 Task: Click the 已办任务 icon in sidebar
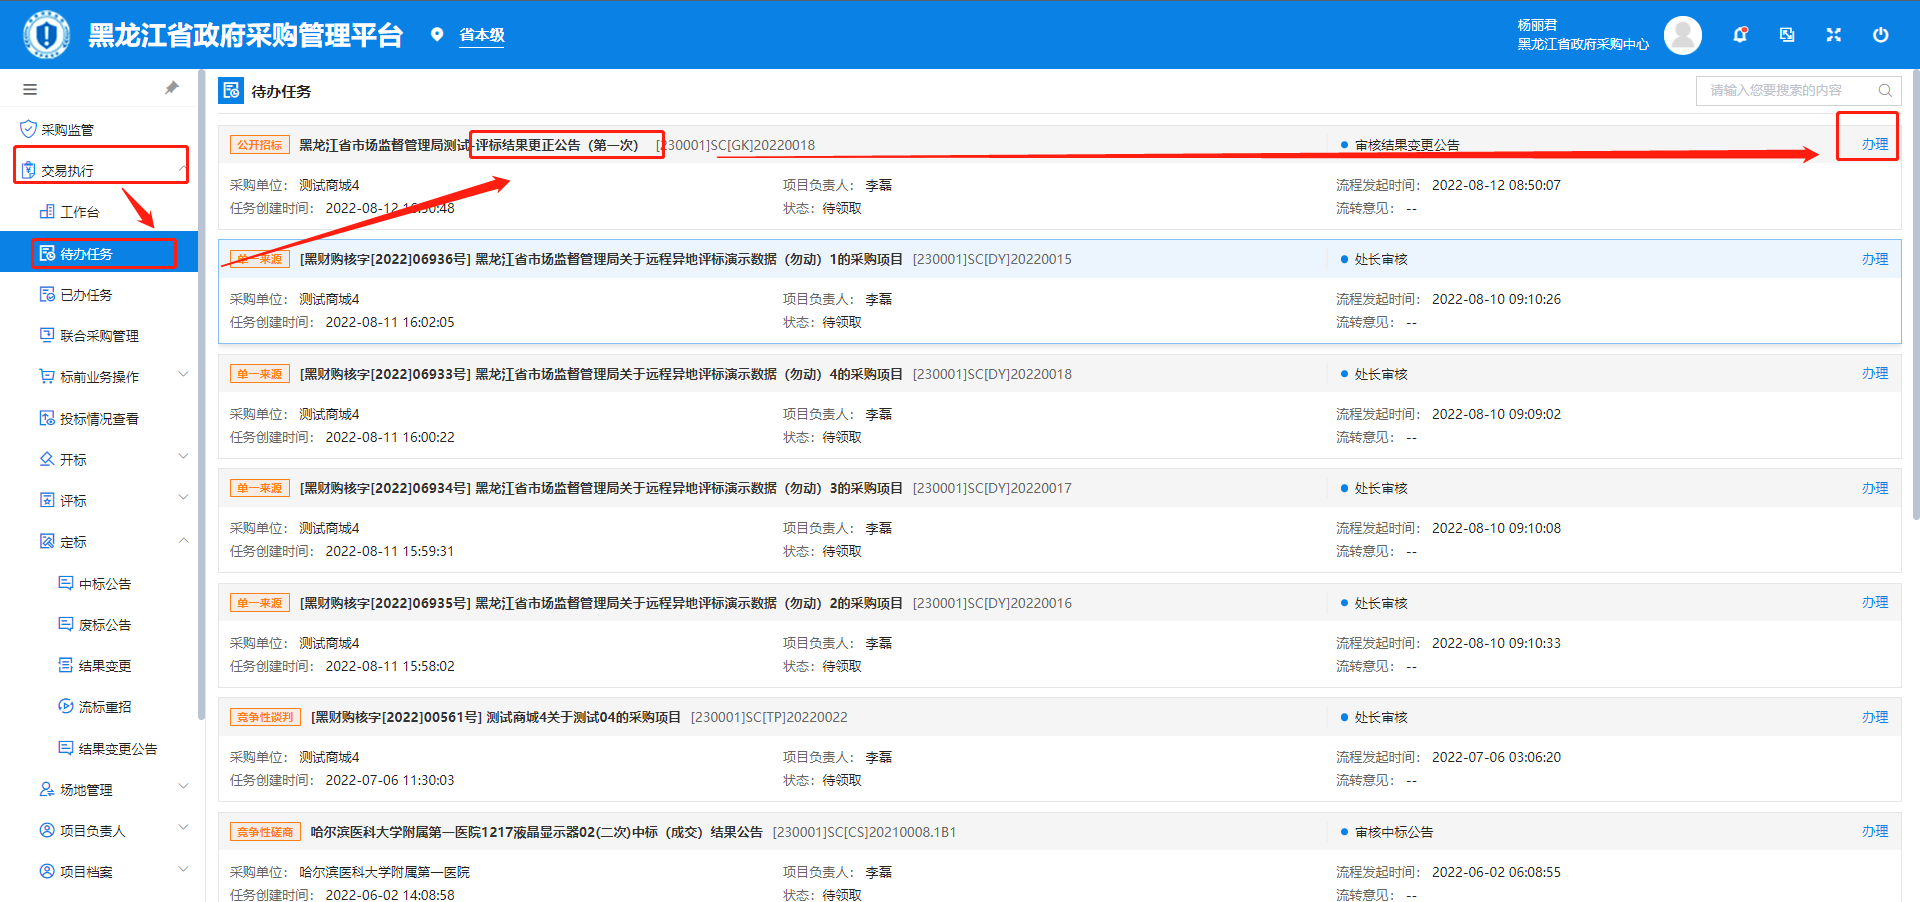pos(47,294)
